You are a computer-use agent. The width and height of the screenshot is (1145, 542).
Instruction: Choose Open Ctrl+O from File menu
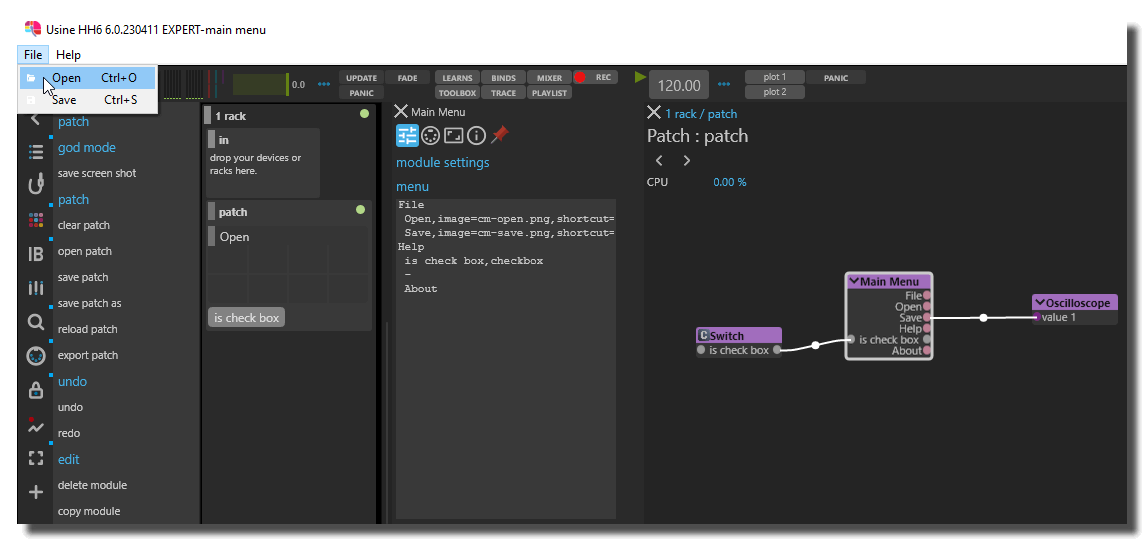coord(88,77)
